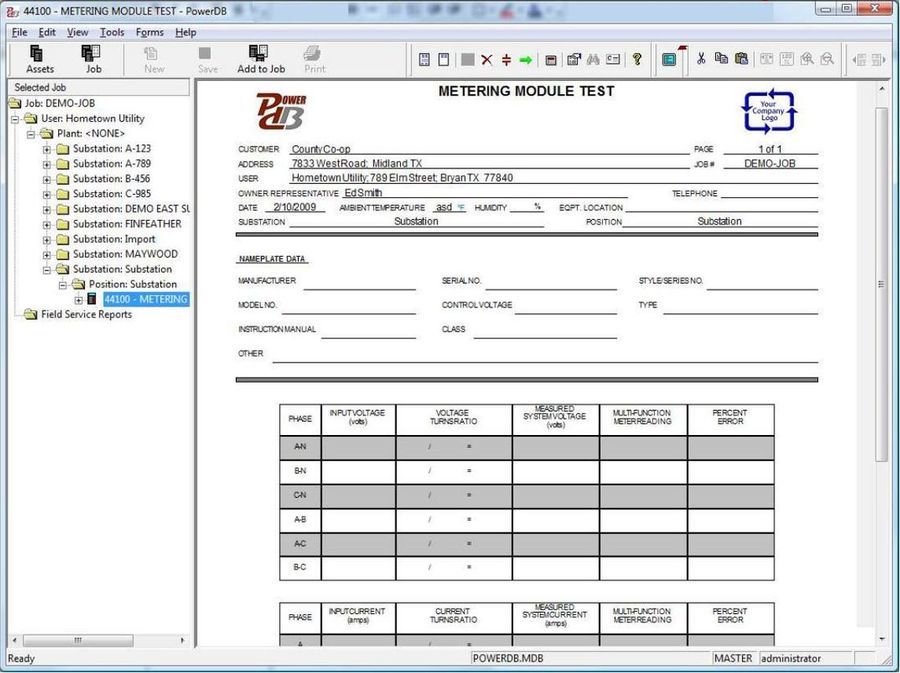The height and width of the screenshot is (673, 900).
Task: Open the Tools menu
Action: click(111, 32)
